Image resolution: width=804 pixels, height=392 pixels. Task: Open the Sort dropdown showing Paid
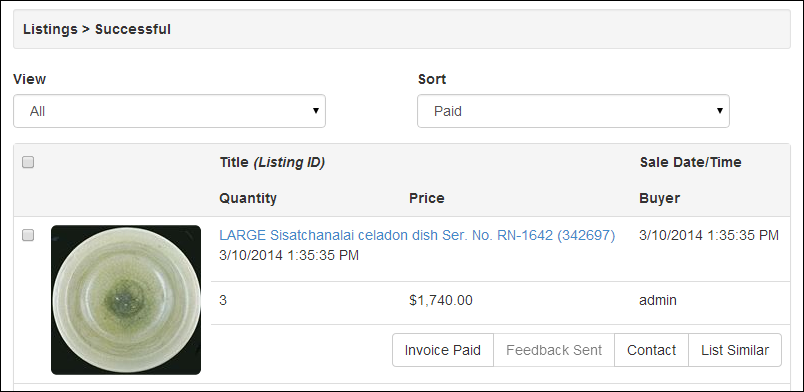573,111
